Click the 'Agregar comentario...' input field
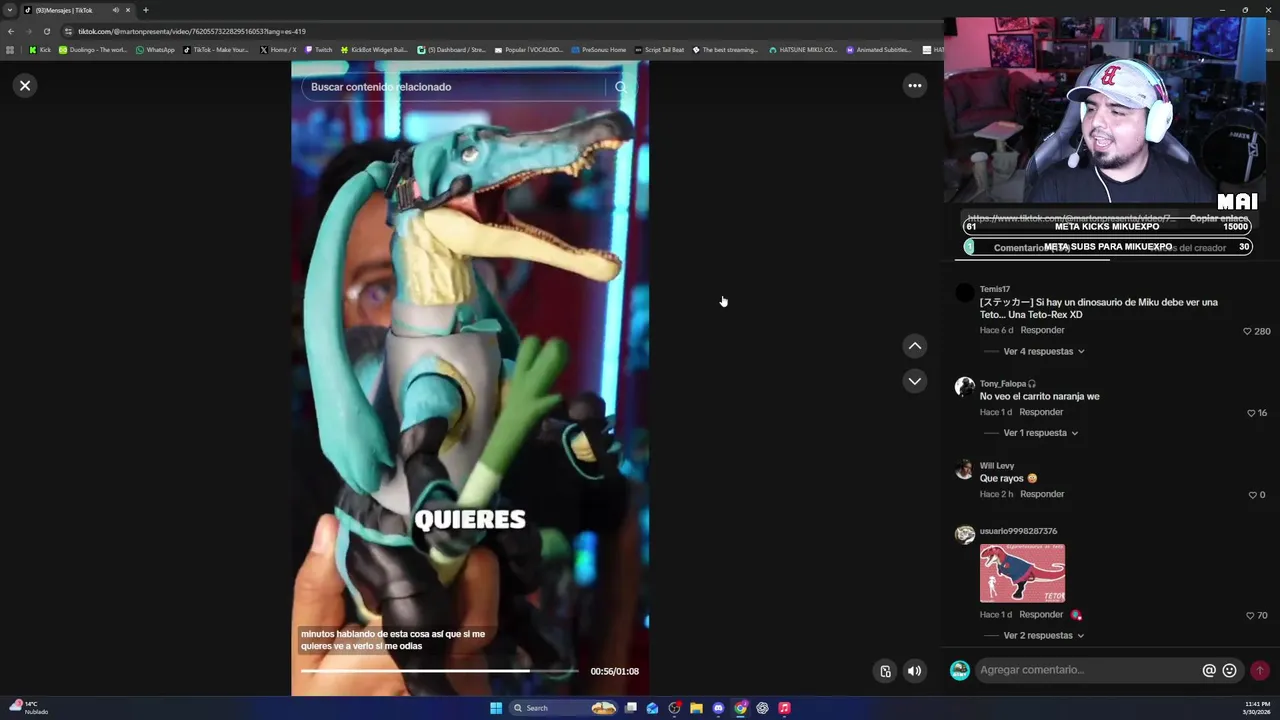1280x720 pixels. pos(1088,670)
